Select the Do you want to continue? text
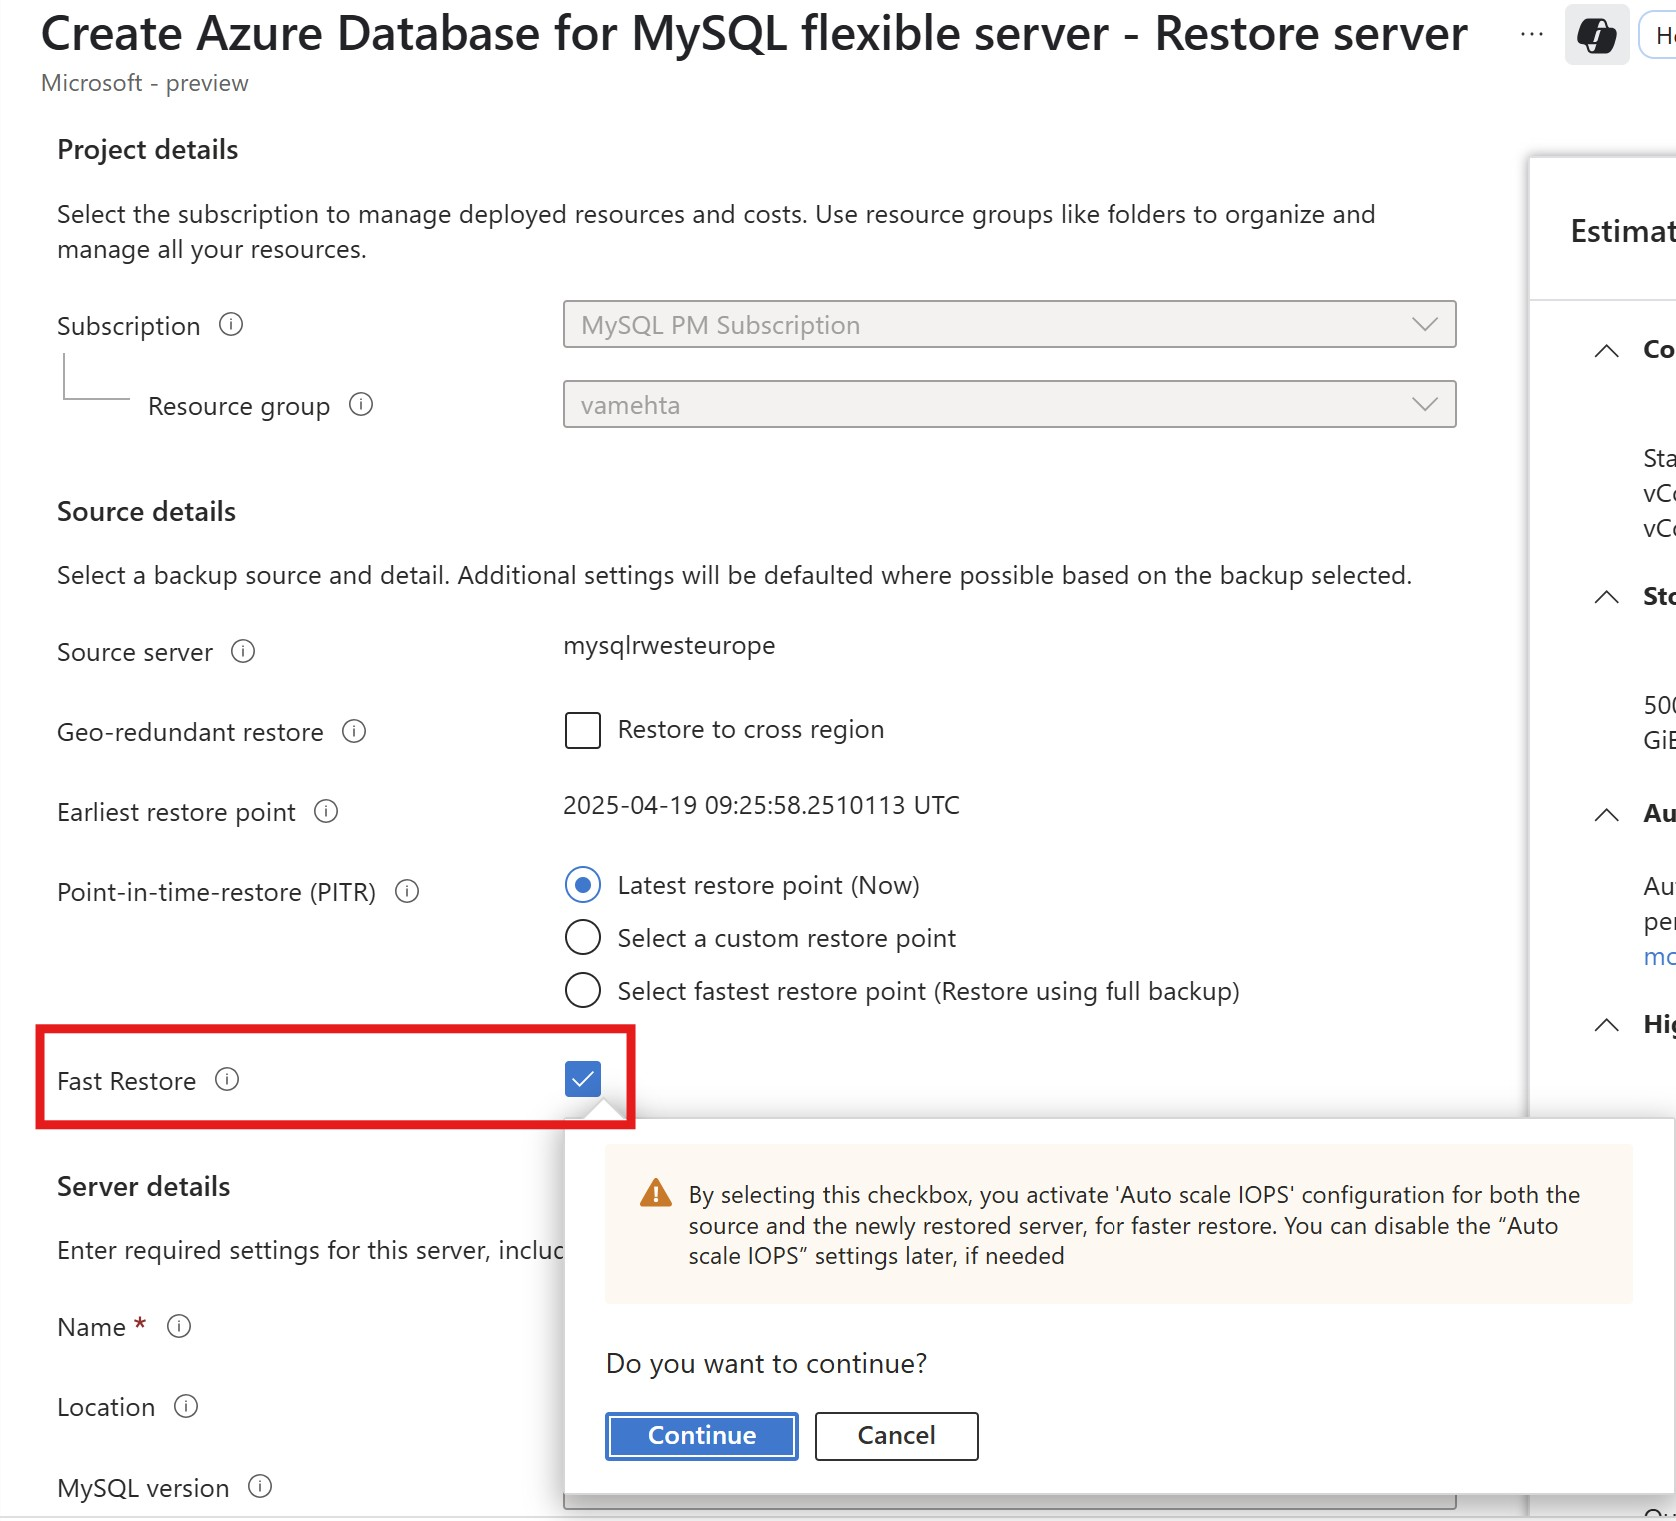This screenshot has width=1676, height=1521. click(x=767, y=1364)
